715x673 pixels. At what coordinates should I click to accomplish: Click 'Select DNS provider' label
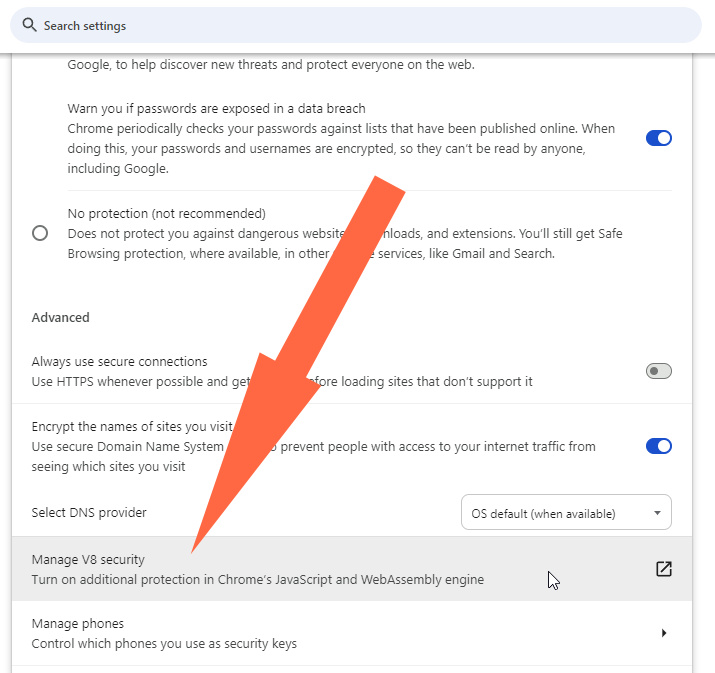pyautogui.click(x=89, y=513)
